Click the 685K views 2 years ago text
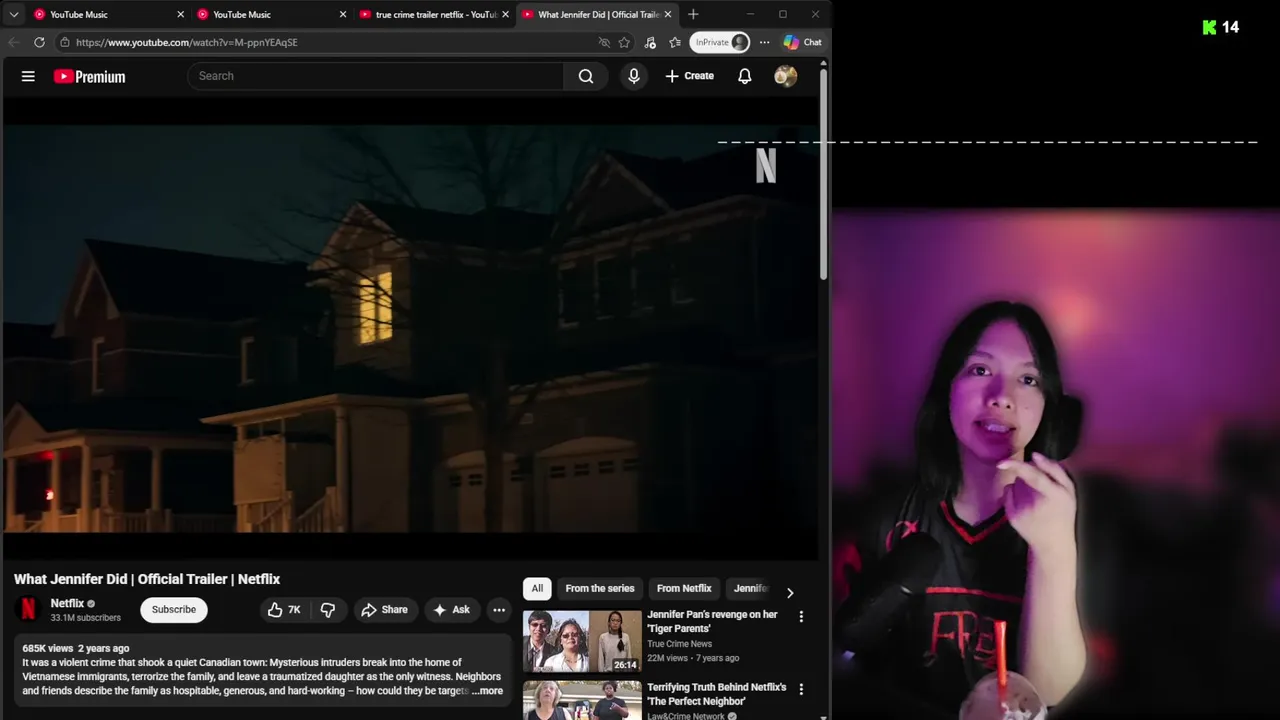The image size is (1280, 720). tap(76, 649)
